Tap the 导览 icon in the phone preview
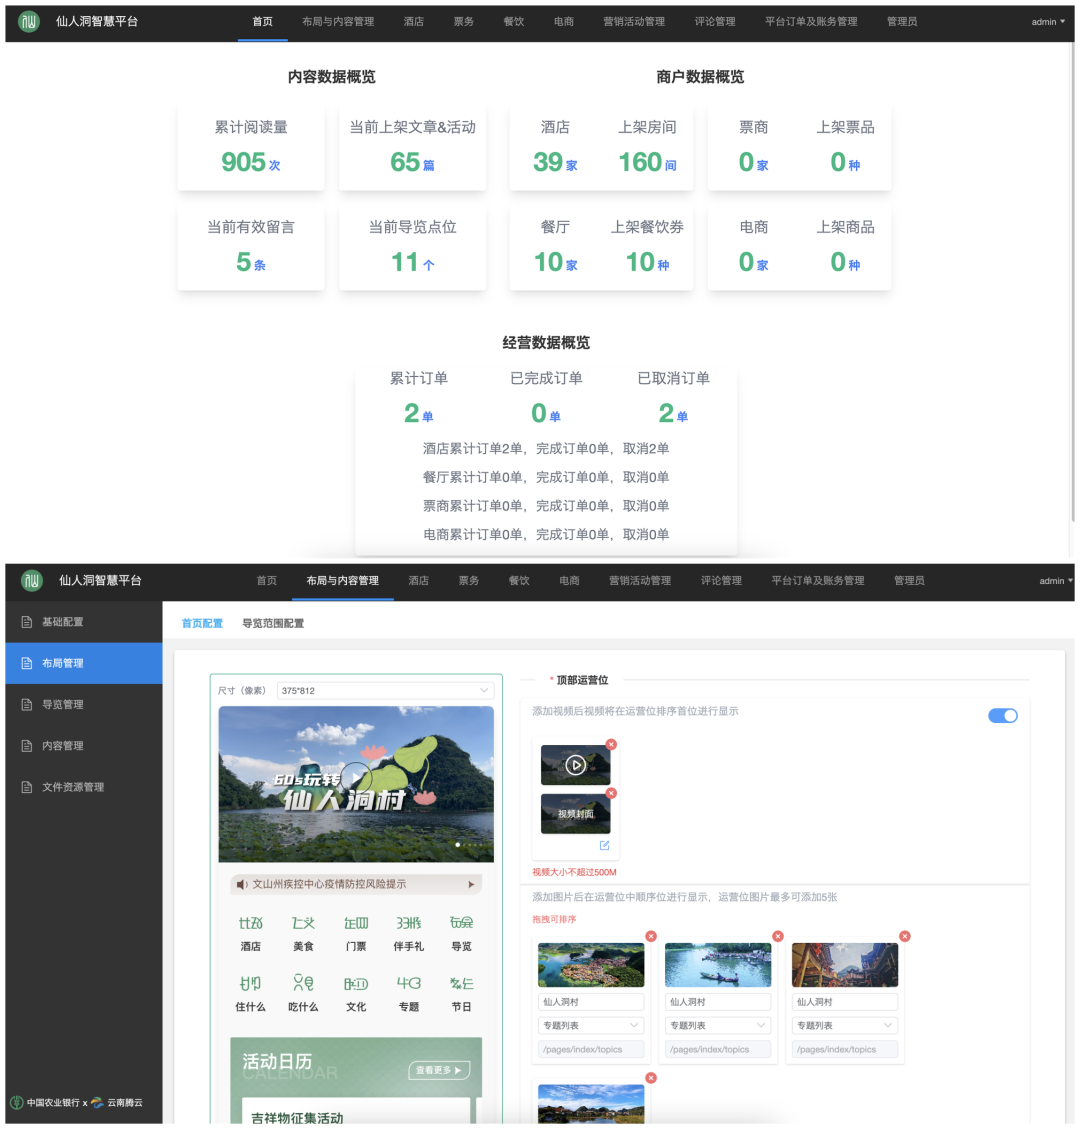Image resolution: width=1080 pixels, height=1129 pixels. 460,931
